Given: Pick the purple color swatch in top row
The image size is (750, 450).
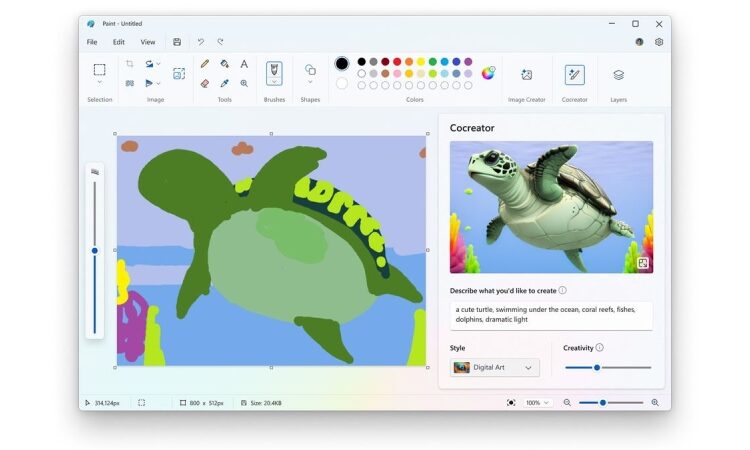Looking at the screenshot, I should coord(468,62).
